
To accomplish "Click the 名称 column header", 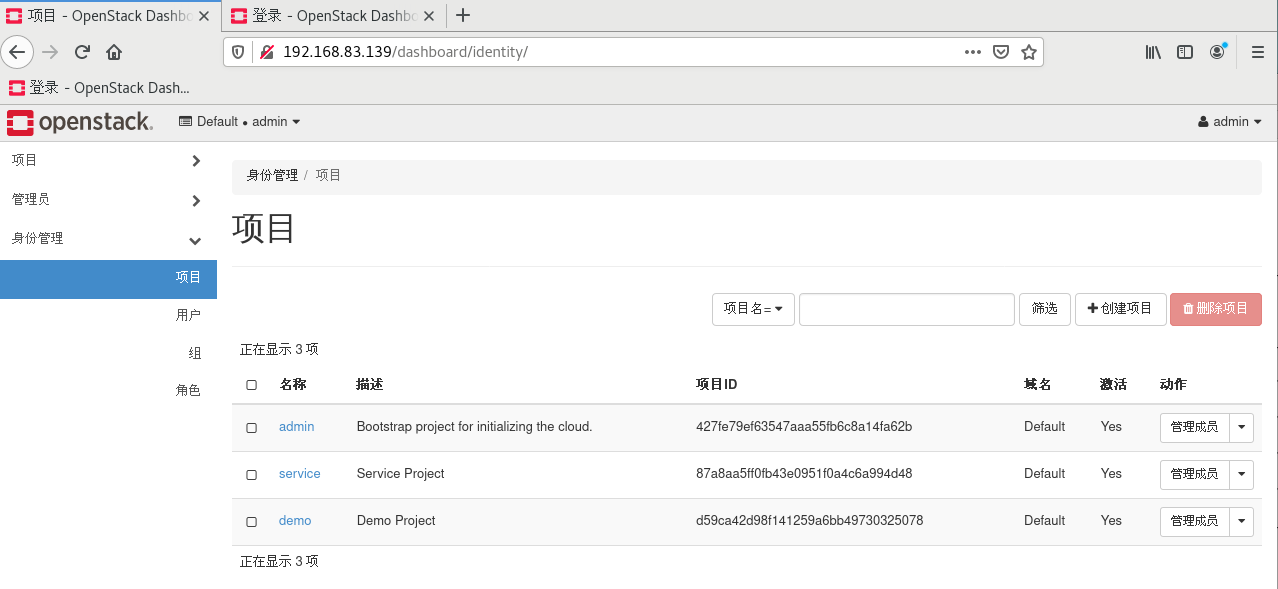I will (293, 385).
